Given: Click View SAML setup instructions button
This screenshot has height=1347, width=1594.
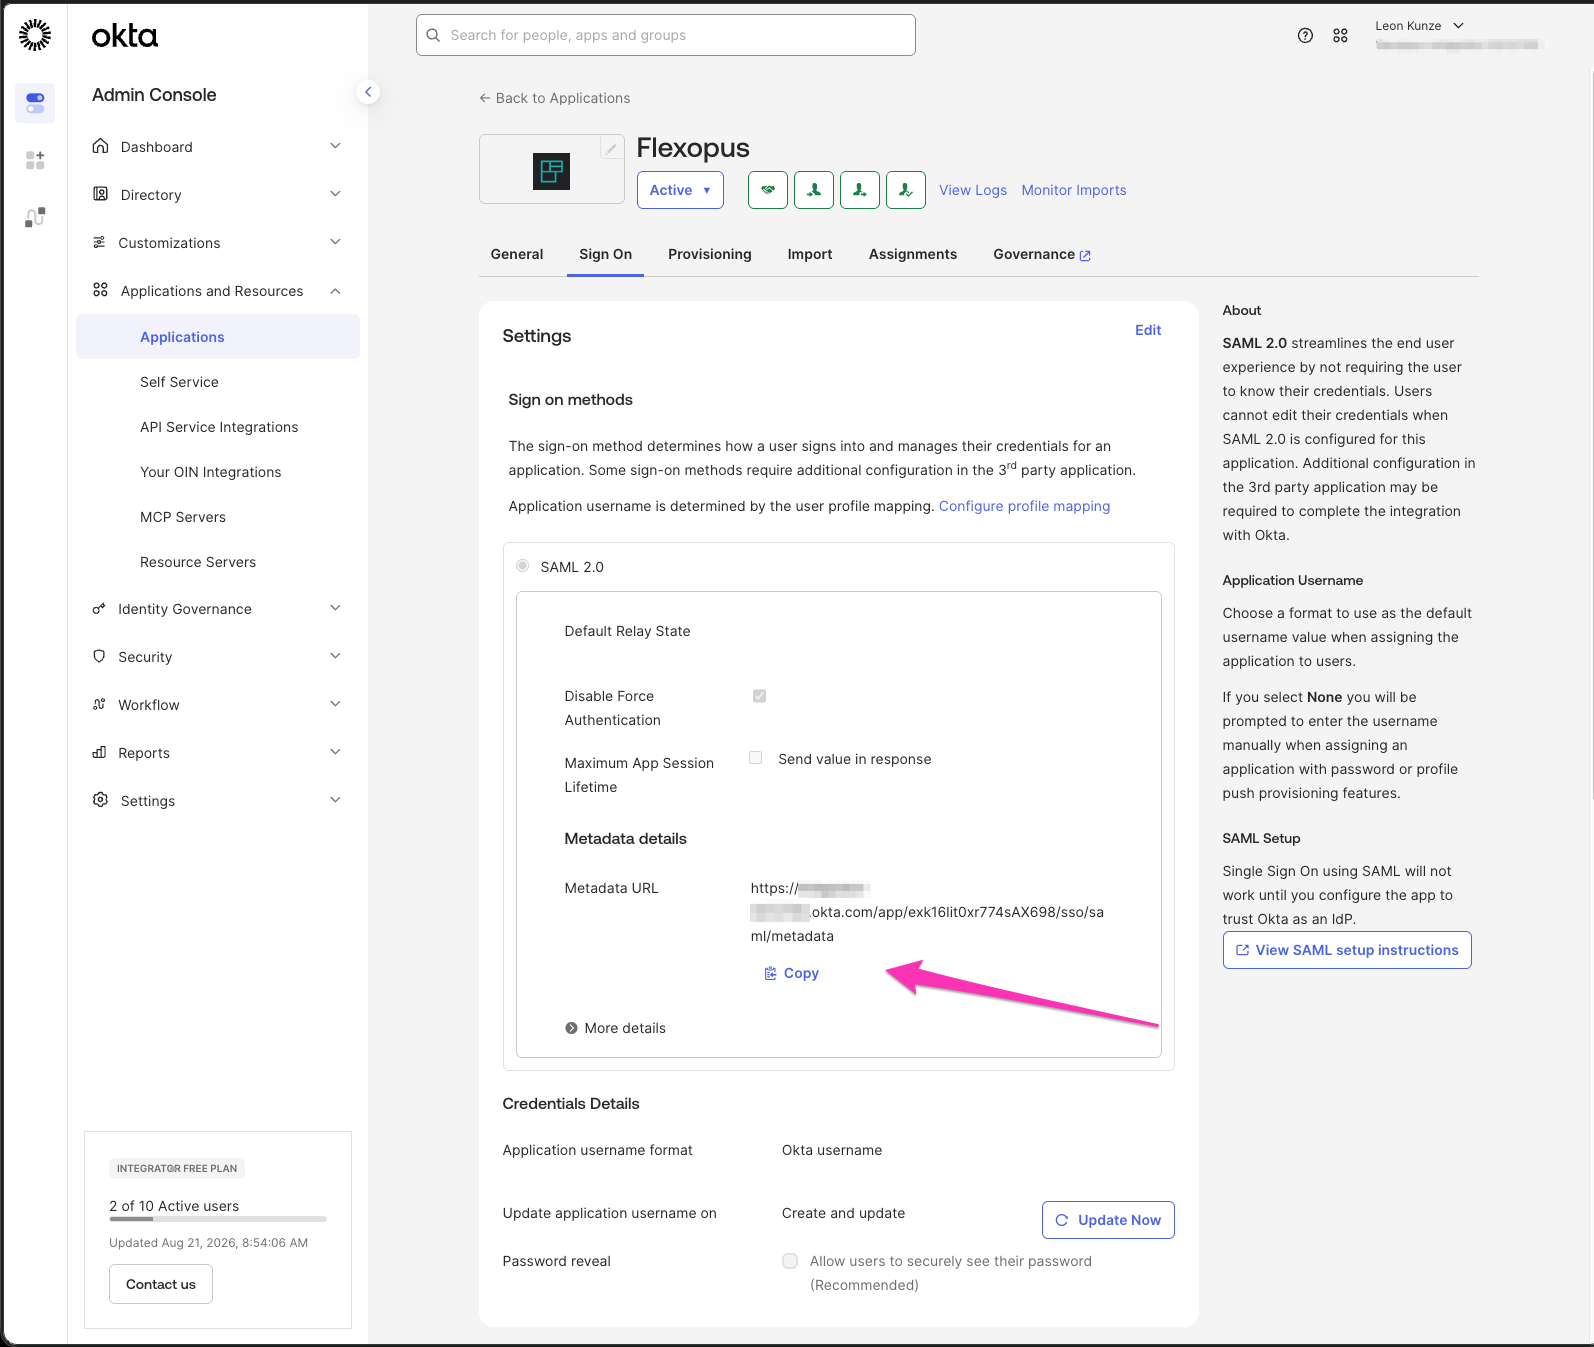Looking at the screenshot, I should coord(1347,950).
